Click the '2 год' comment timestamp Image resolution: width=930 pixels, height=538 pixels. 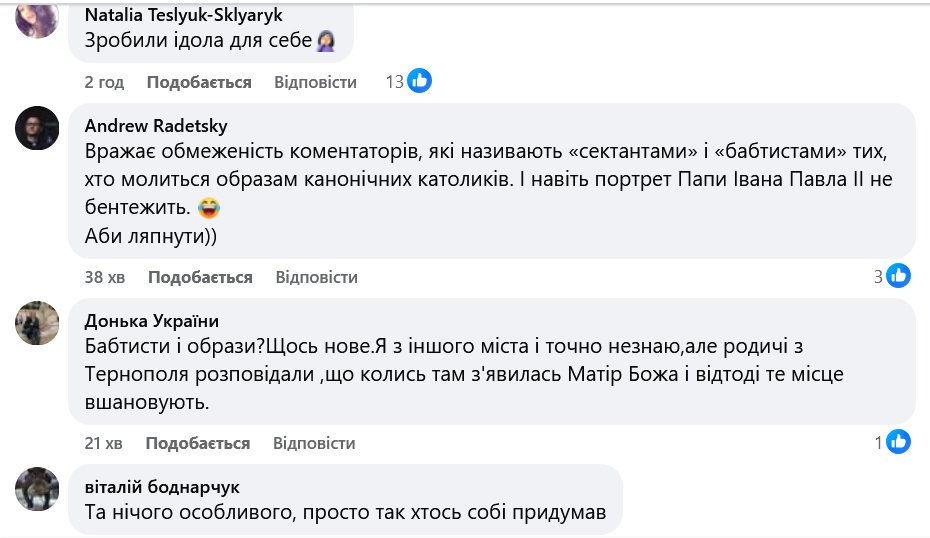pyautogui.click(x=104, y=82)
